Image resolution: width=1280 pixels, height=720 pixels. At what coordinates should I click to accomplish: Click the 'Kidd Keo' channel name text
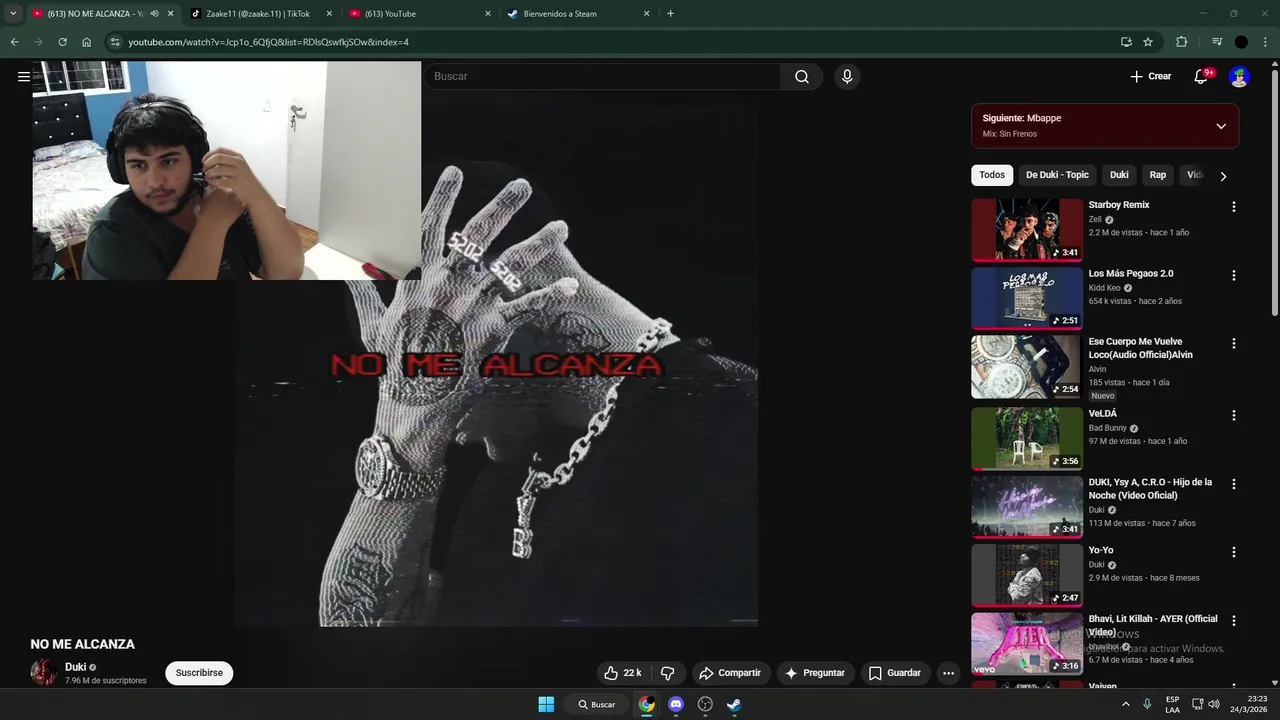[x=1105, y=288]
